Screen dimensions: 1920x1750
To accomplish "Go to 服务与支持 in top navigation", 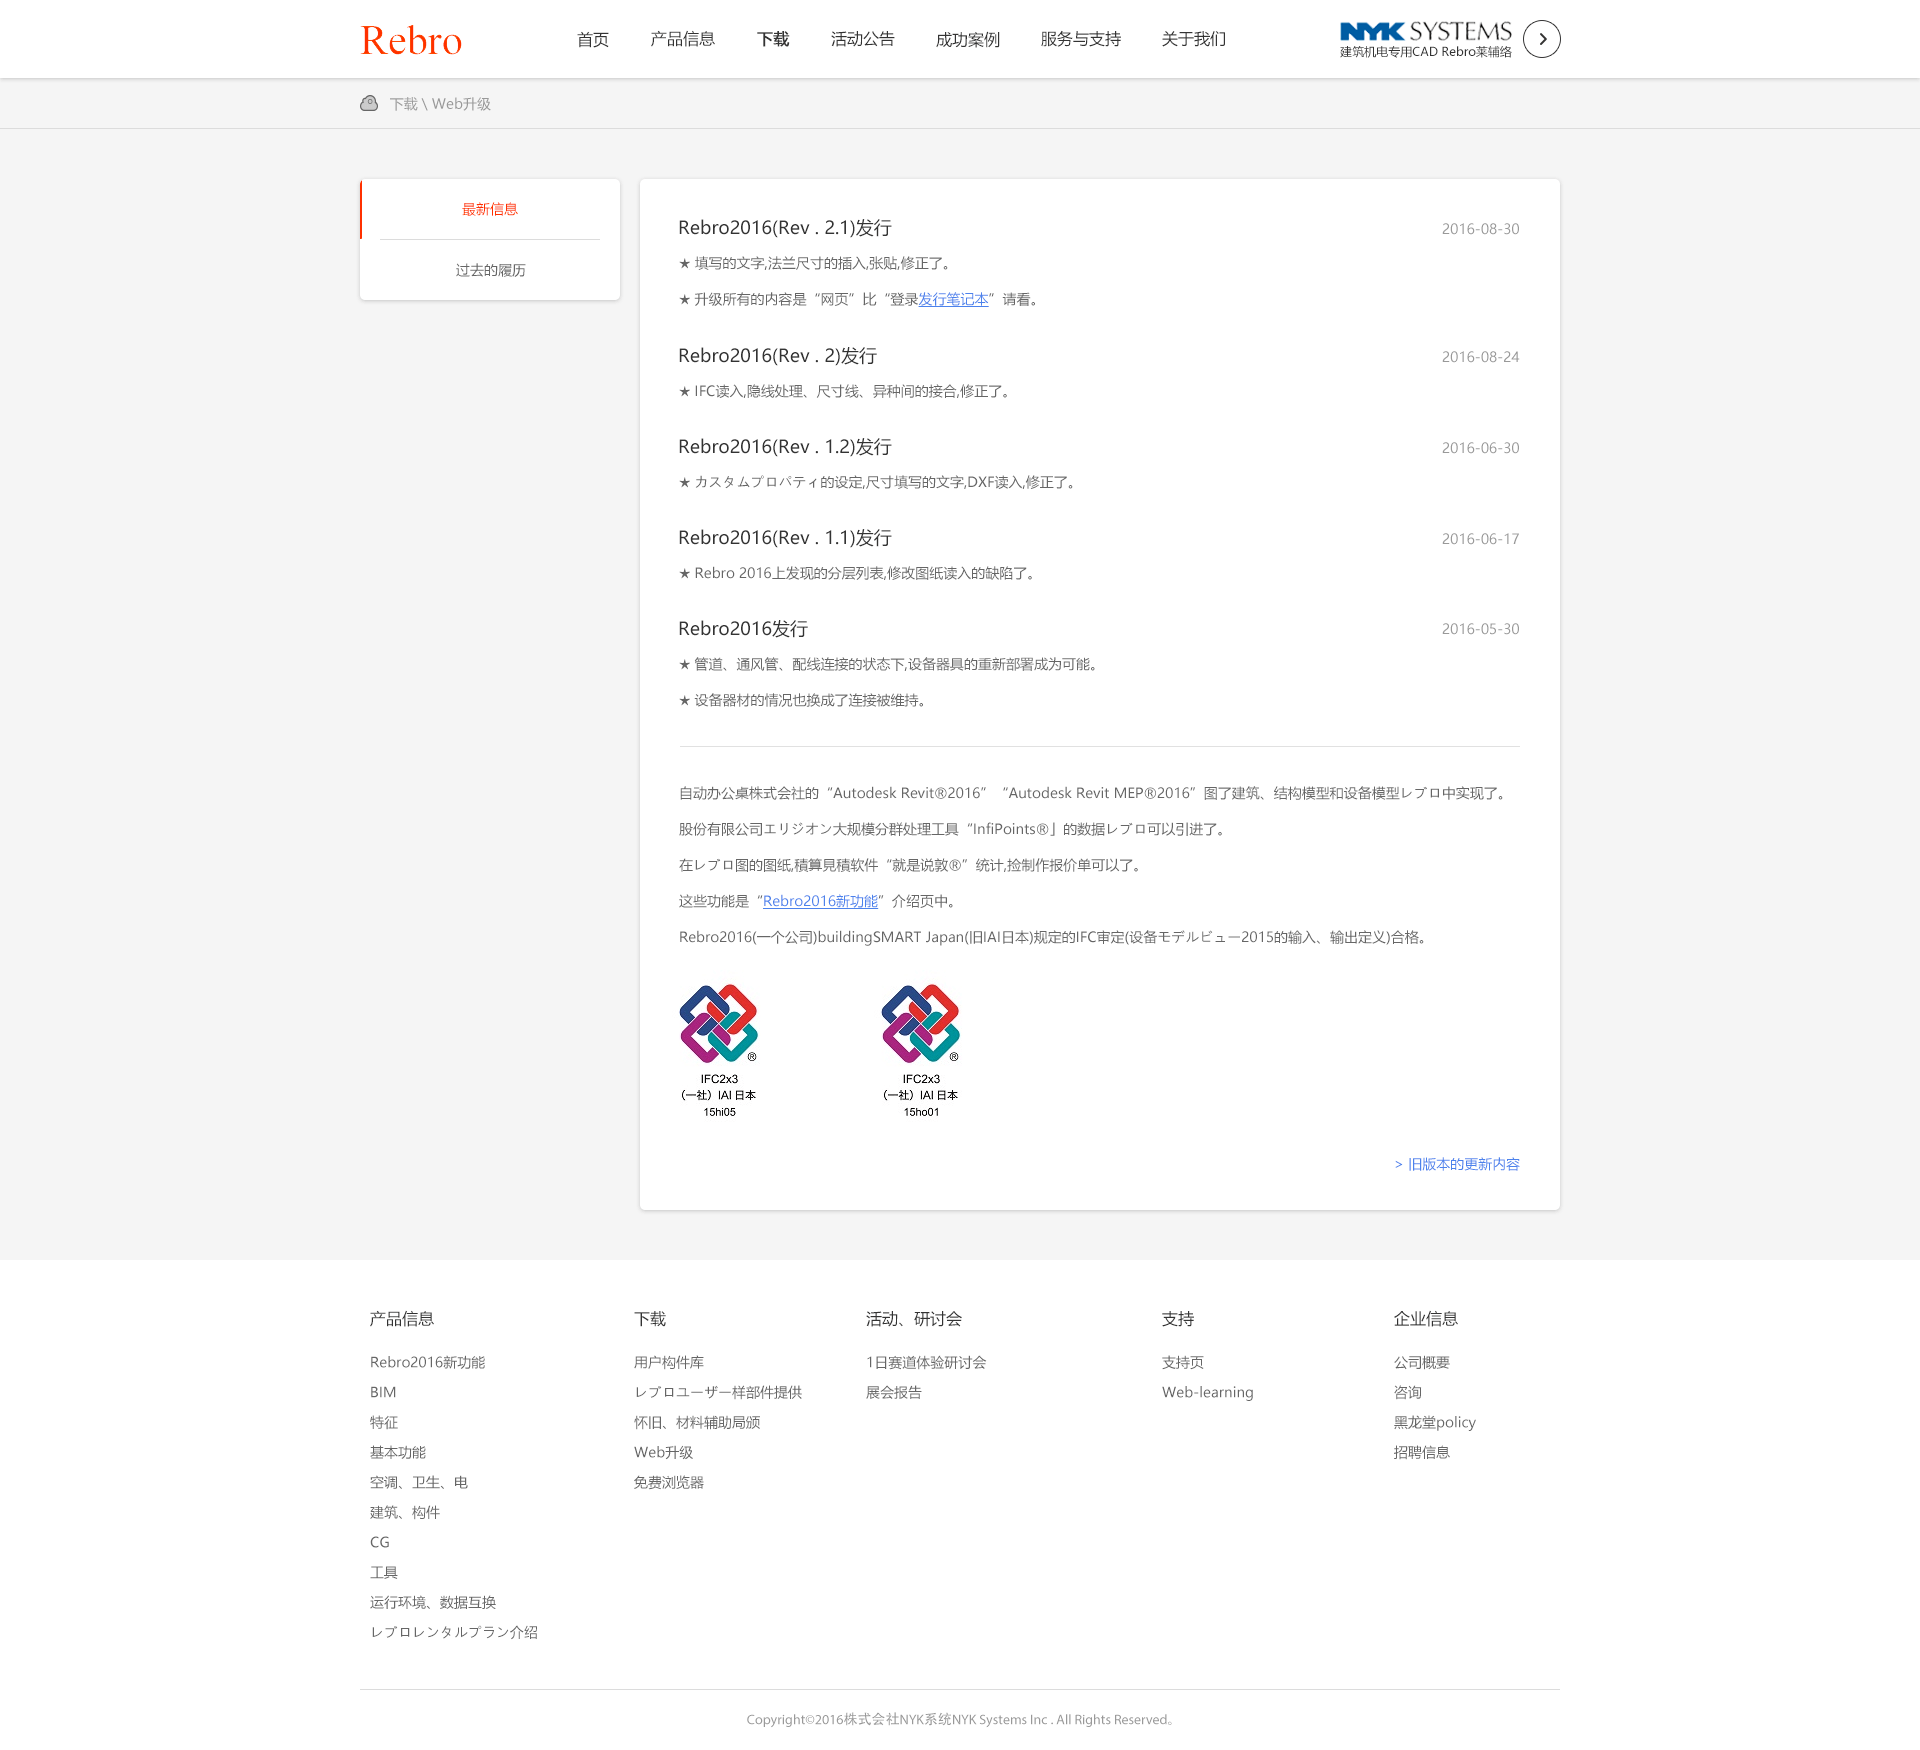I will tap(1080, 39).
